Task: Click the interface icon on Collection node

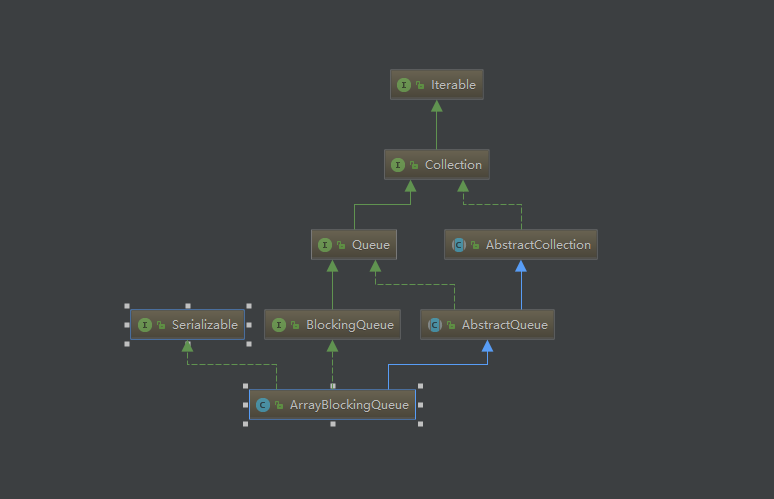Action: [398, 165]
